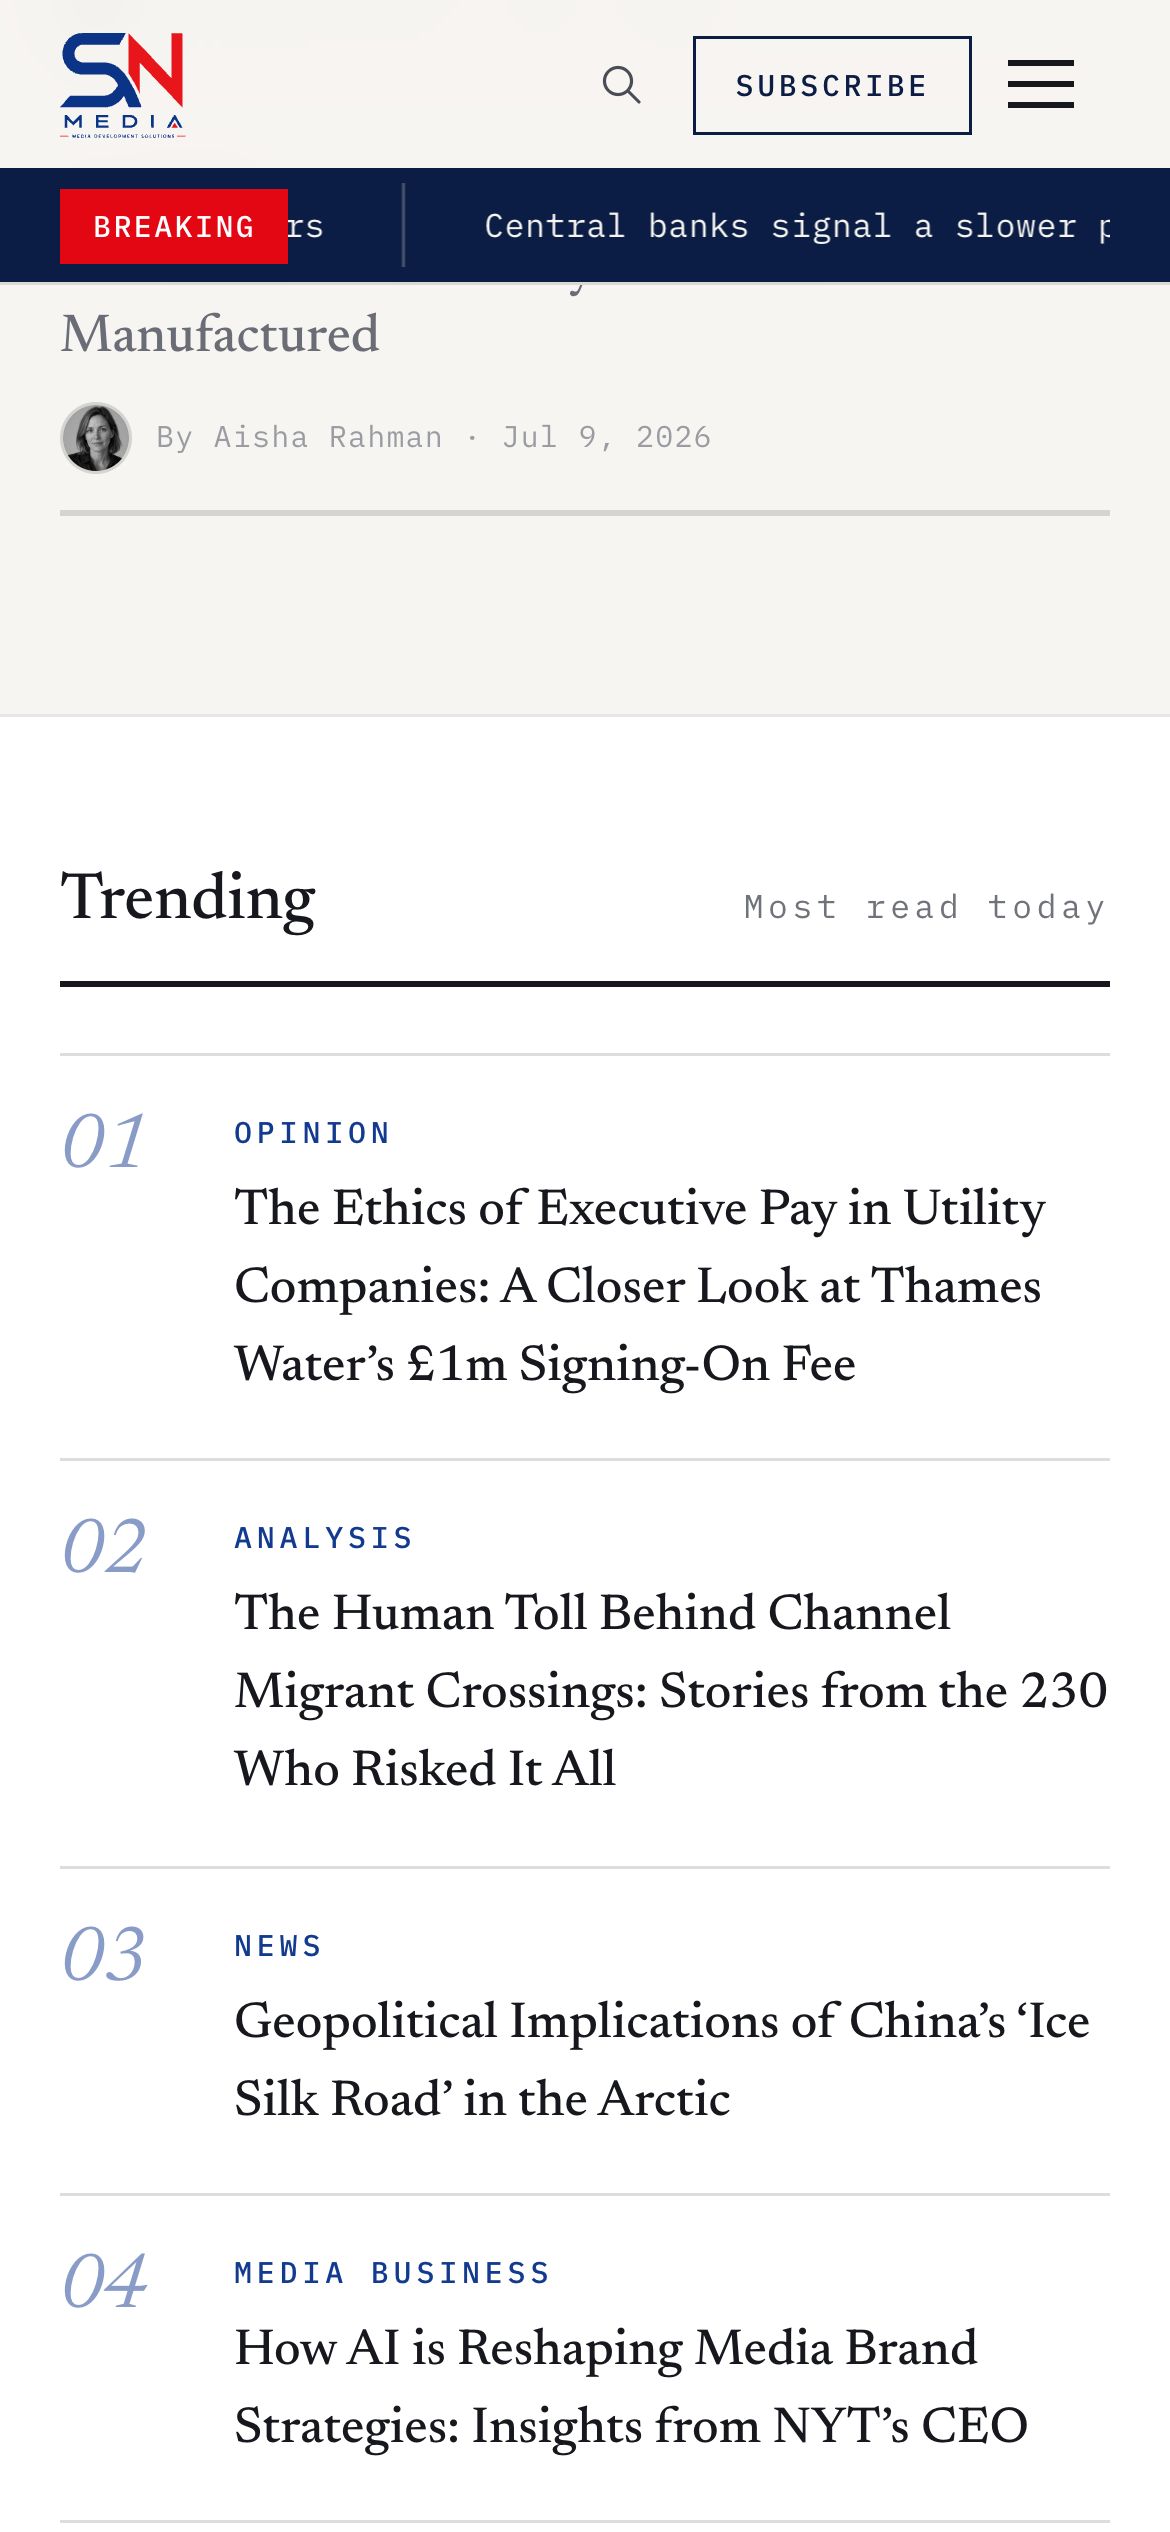Open the hamburger menu
Screen dimensions: 1170x2532
click(x=1040, y=84)
